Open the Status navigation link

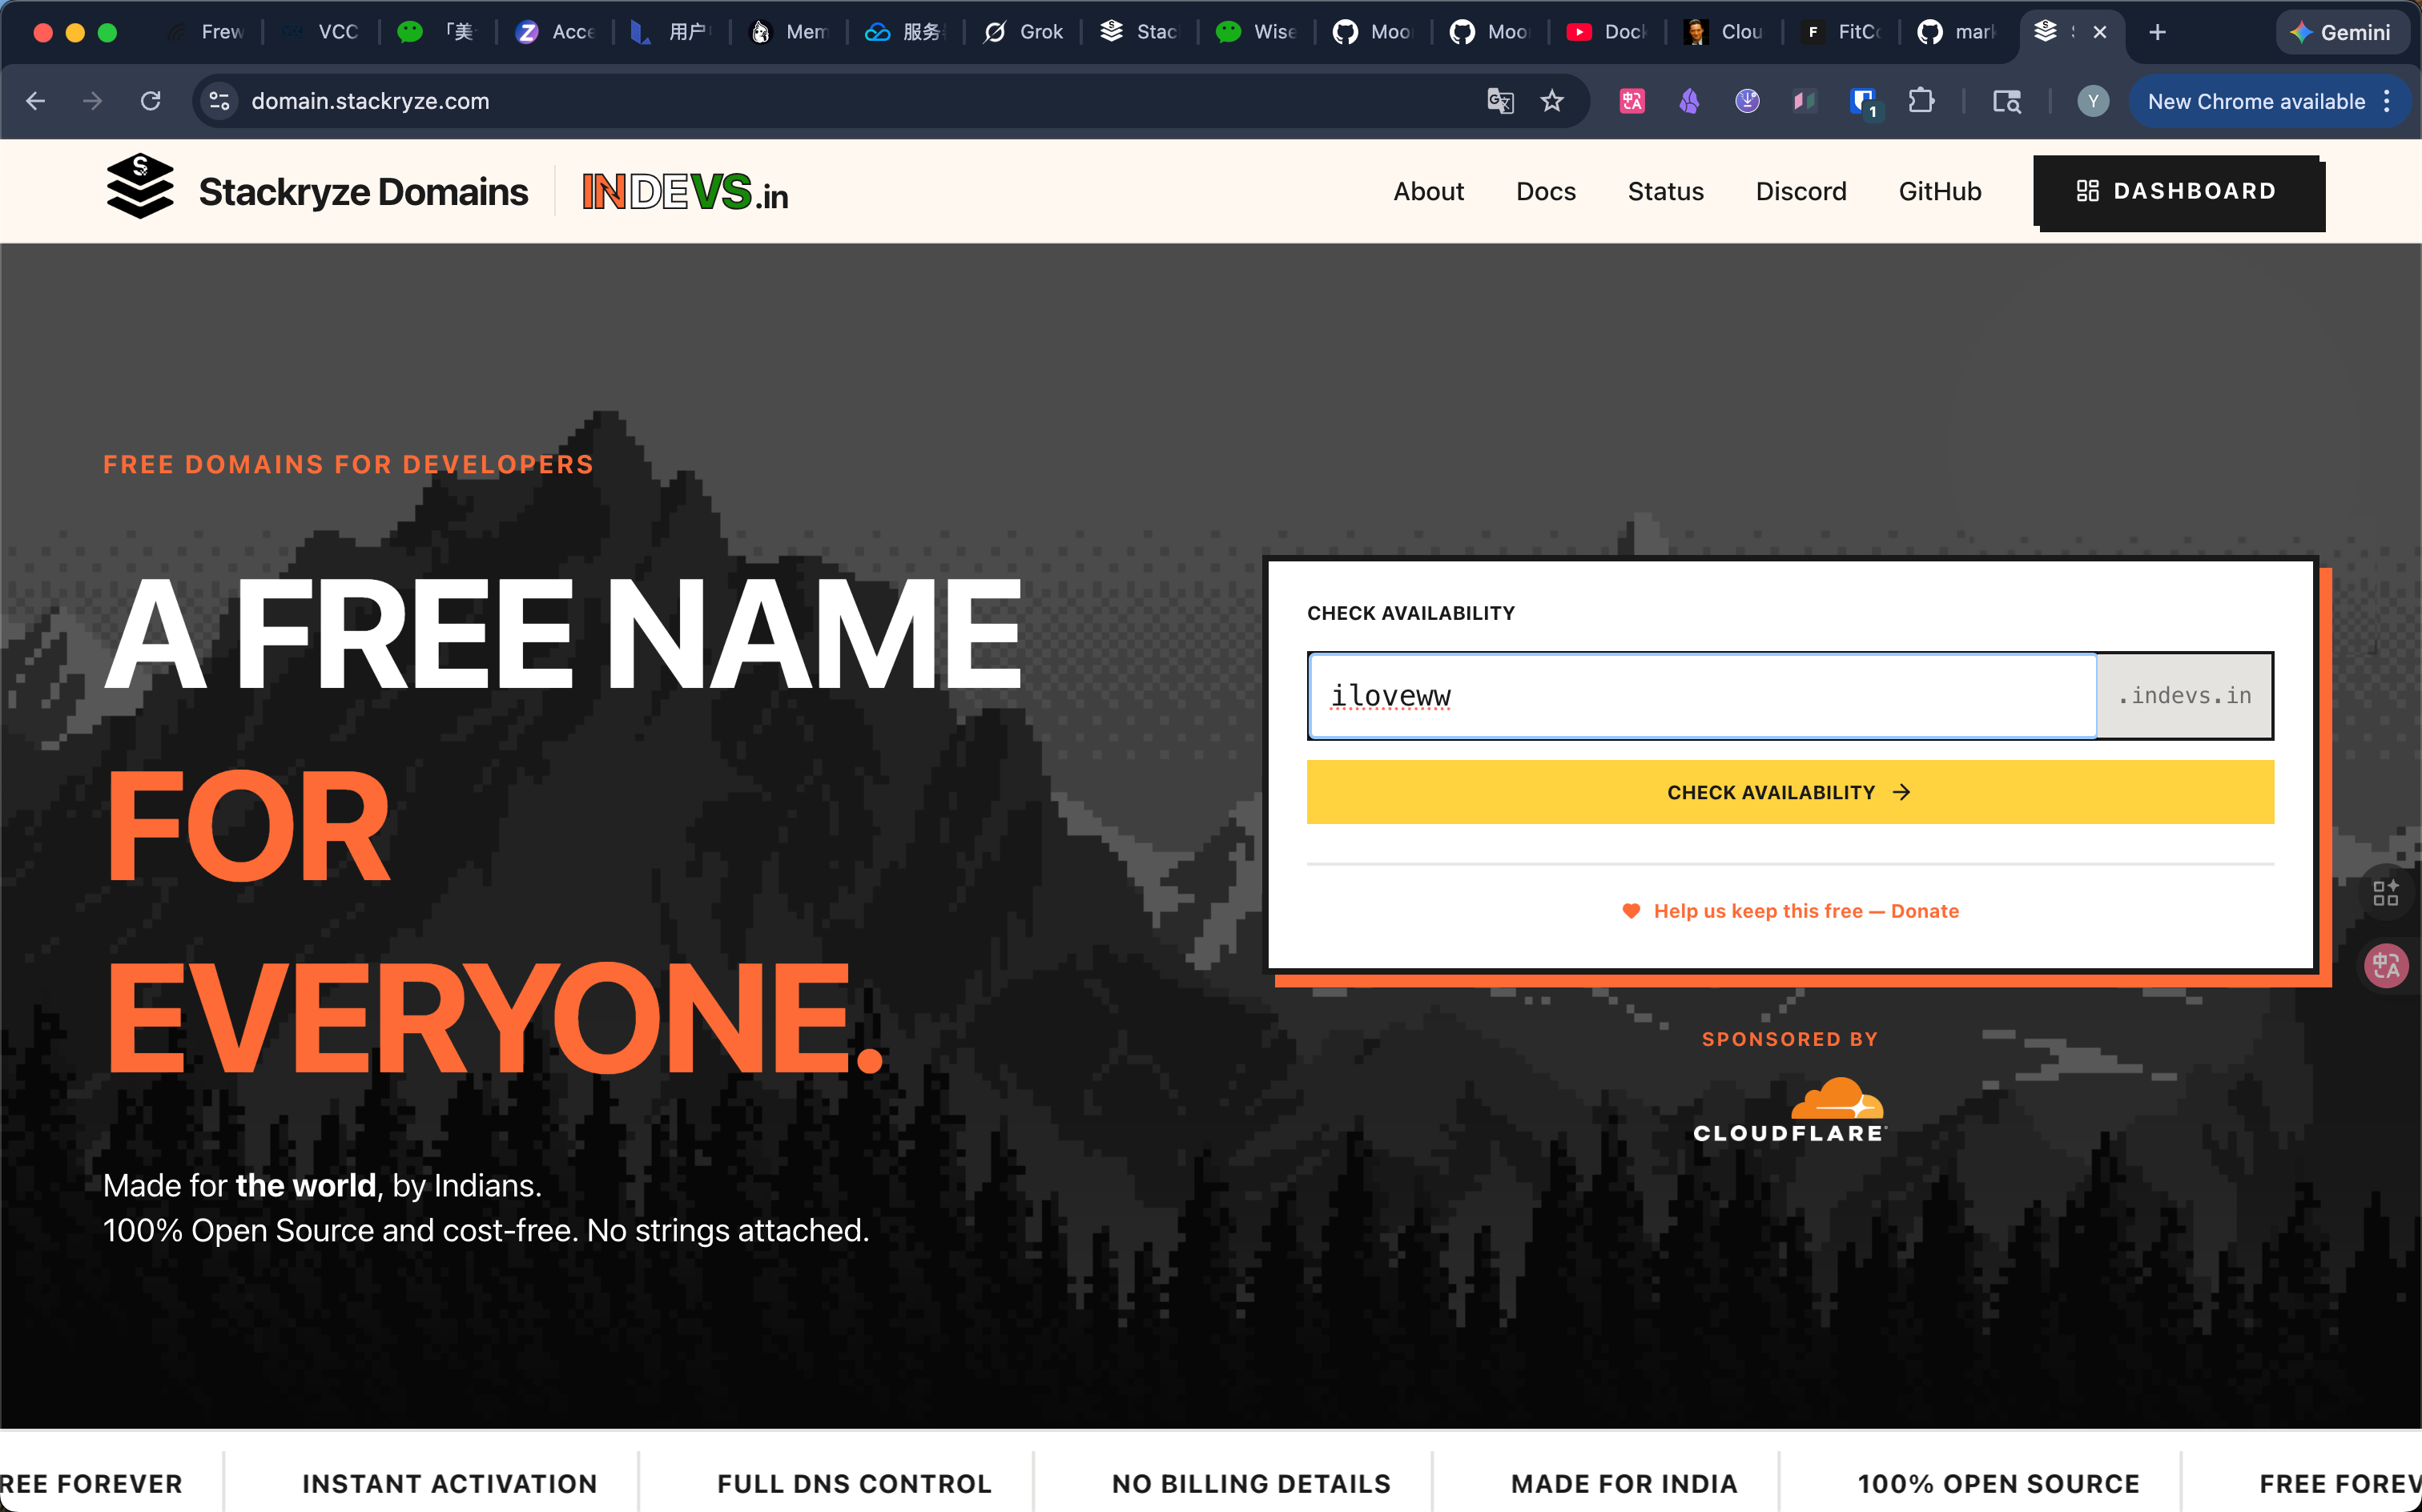1665,191
